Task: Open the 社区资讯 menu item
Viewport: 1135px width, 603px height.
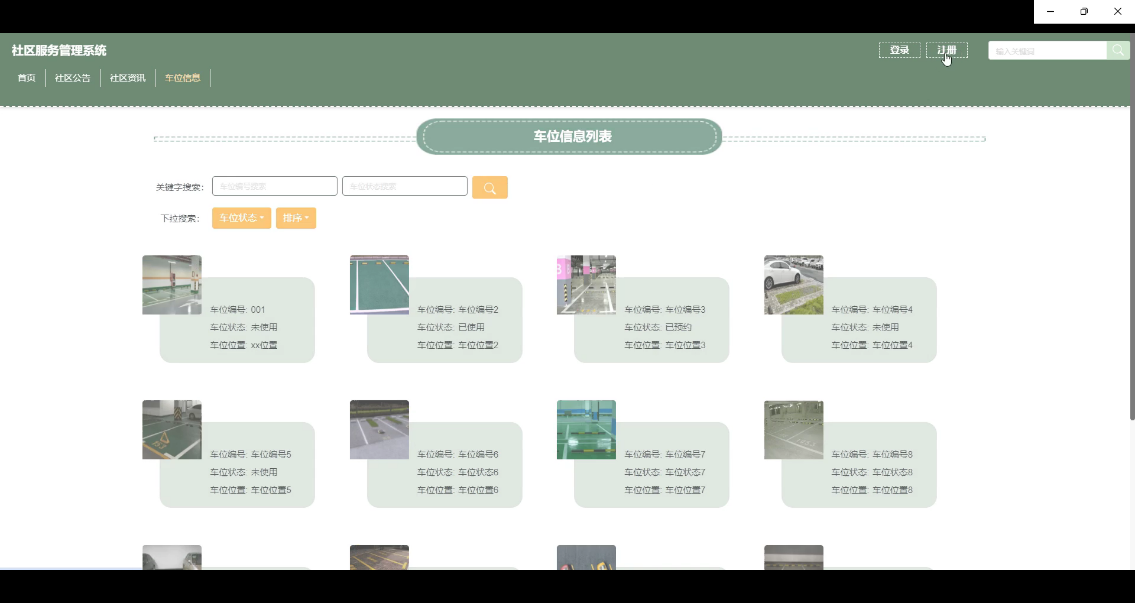Action: click(x=127, y=78)
